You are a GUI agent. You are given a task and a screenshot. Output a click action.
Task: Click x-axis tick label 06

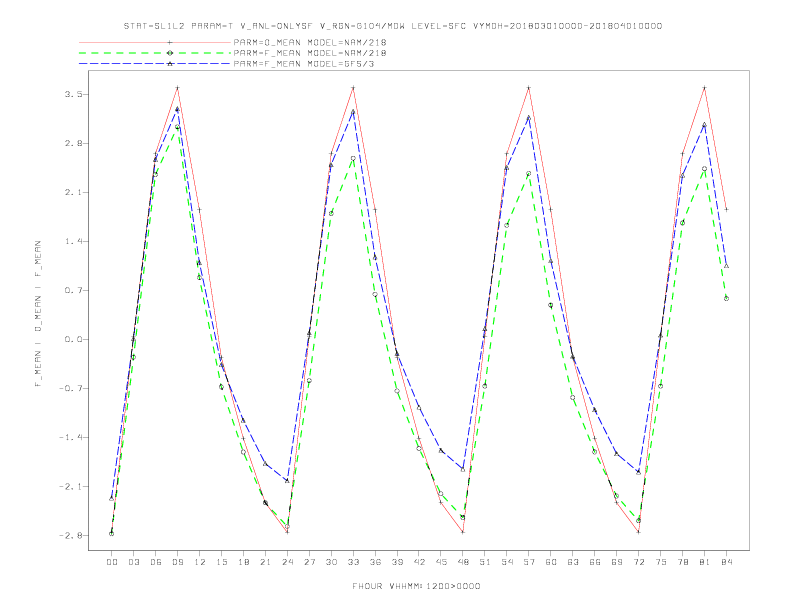click(x=156, y=562)
